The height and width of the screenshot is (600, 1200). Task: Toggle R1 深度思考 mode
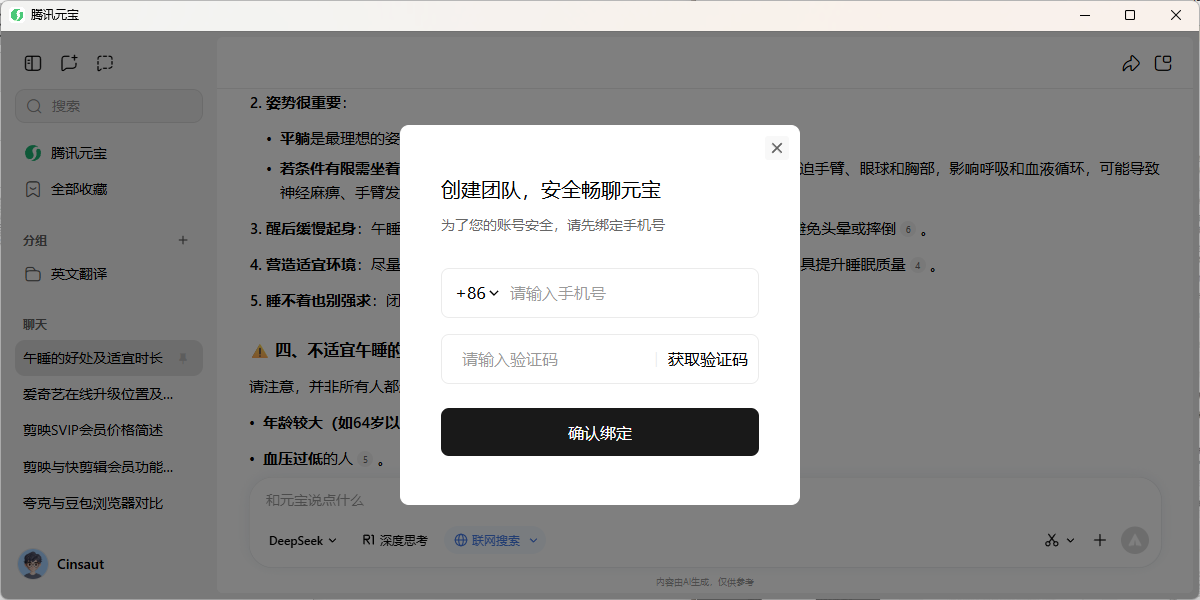point(395,540)
